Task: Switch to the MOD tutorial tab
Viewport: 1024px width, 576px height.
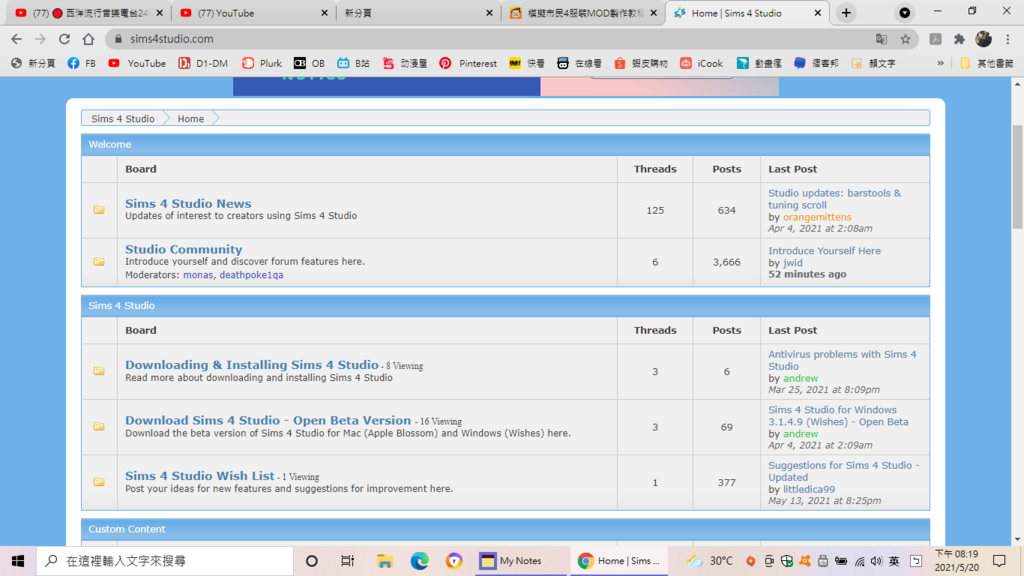Action: point(584,13)
